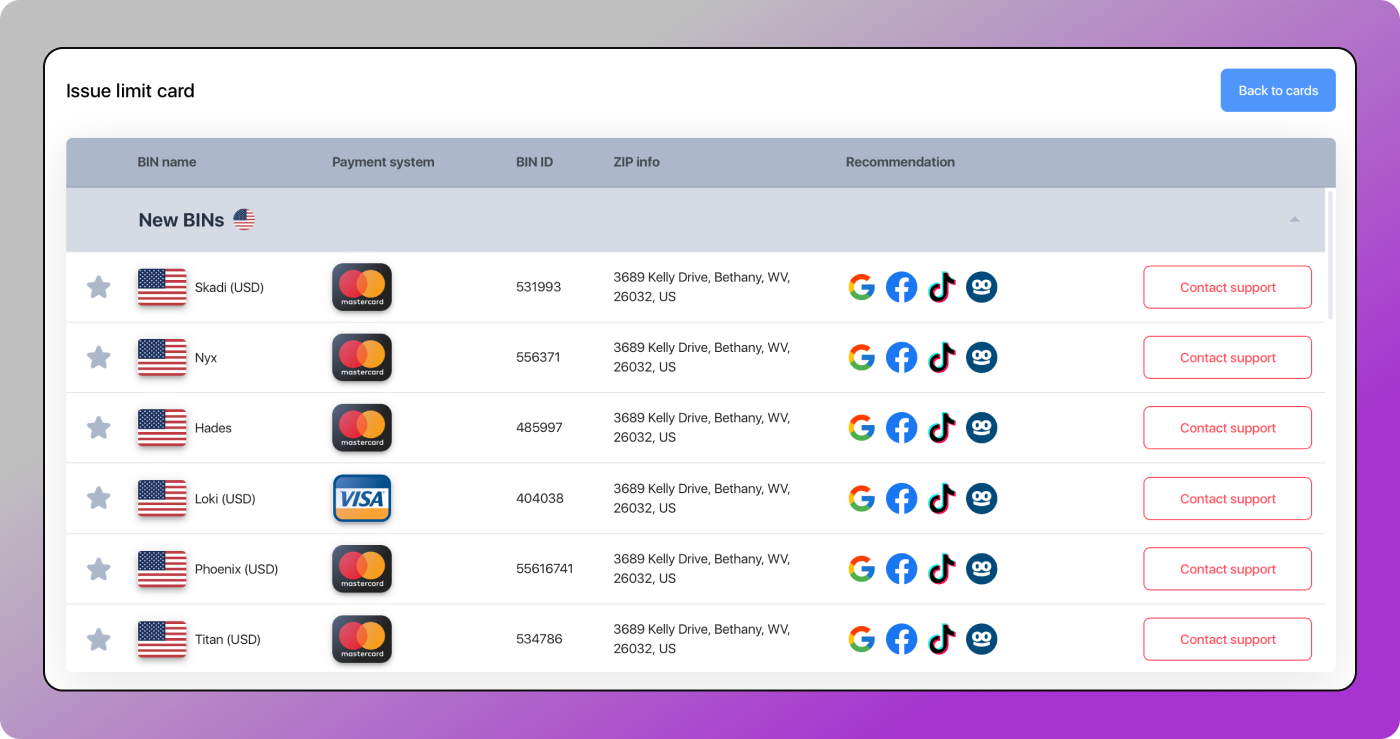Click the vertical scrollbar of BIN table
The height and width of the screenshot is (739, 1400).
coord(1330,255)
